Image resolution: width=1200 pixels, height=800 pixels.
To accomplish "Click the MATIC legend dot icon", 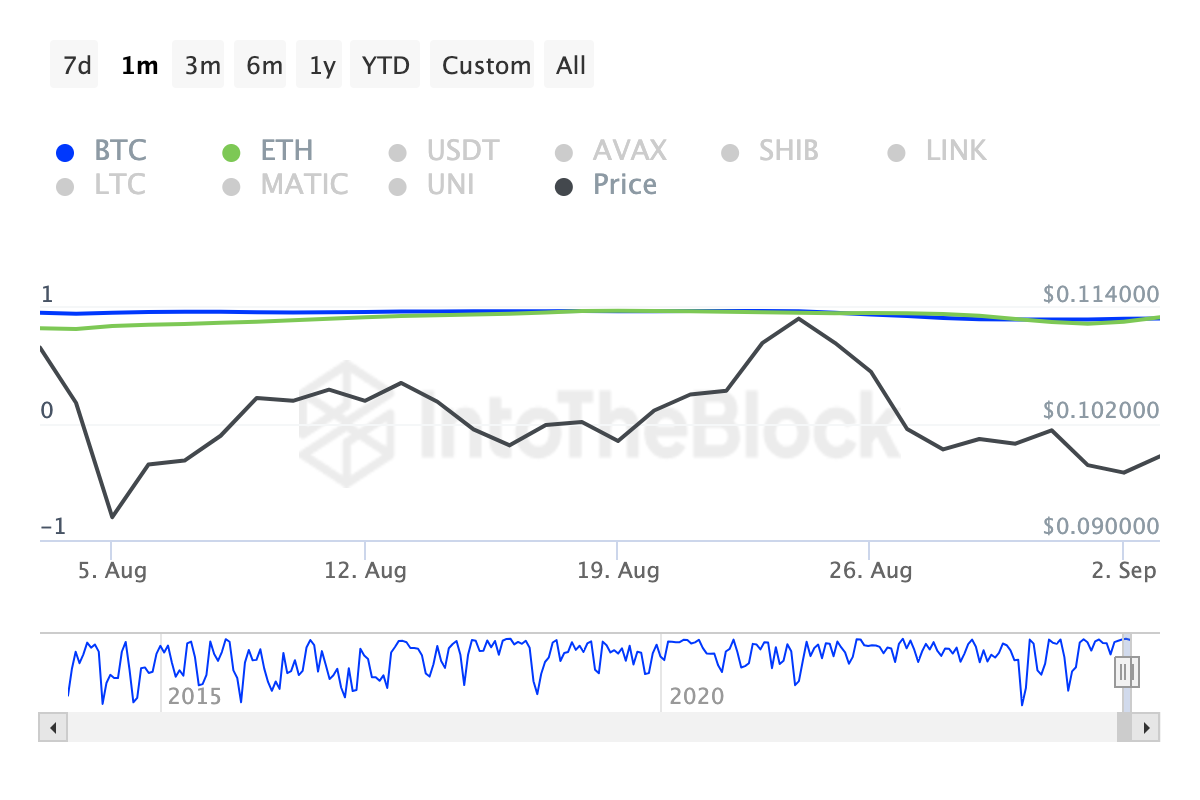I will point(231,185).
